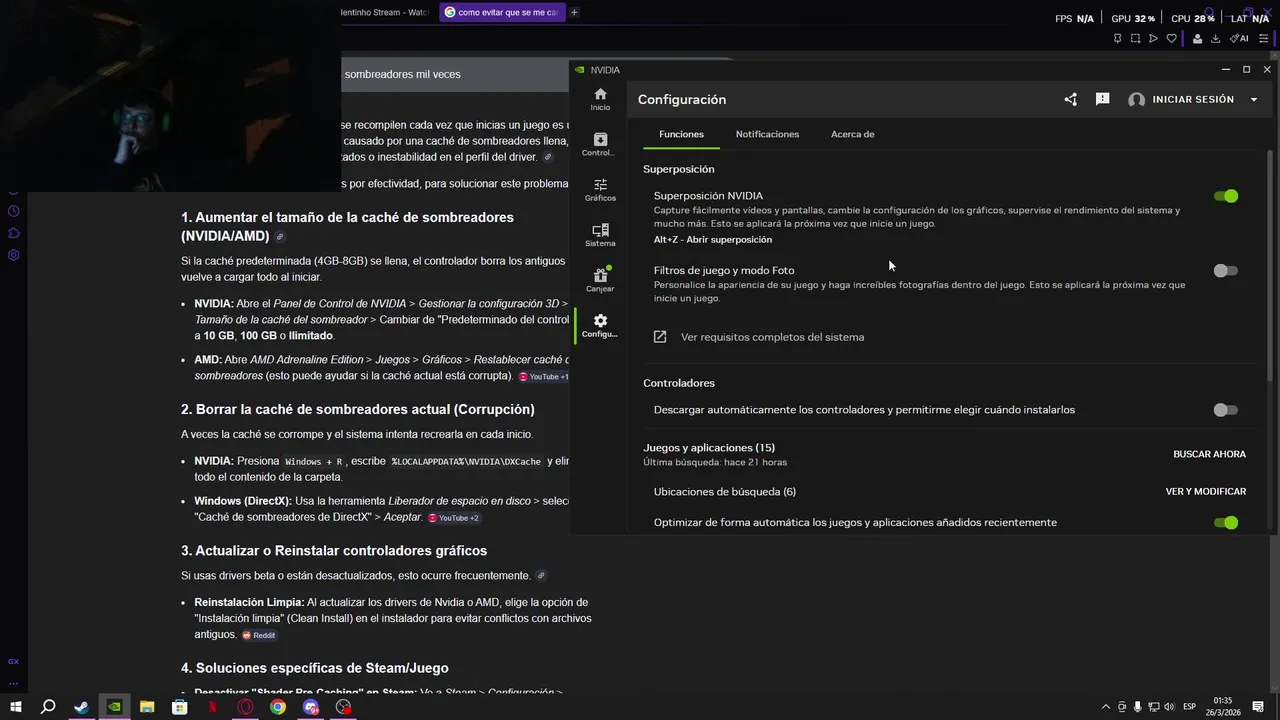
Task: Show hidden system tray icons chevron
Action: [1105, 707]
